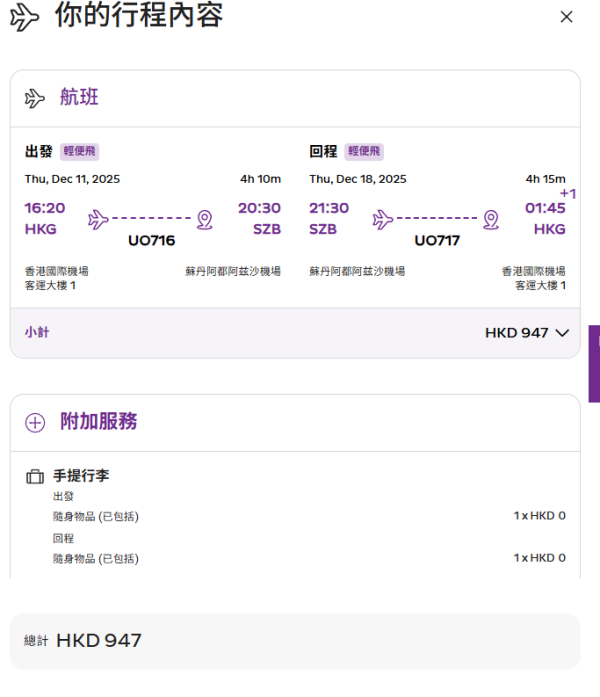The width and height of the screenshot is (600, 697).
Task: Open the purple side tab on right edge
Action: click(594, 364)
